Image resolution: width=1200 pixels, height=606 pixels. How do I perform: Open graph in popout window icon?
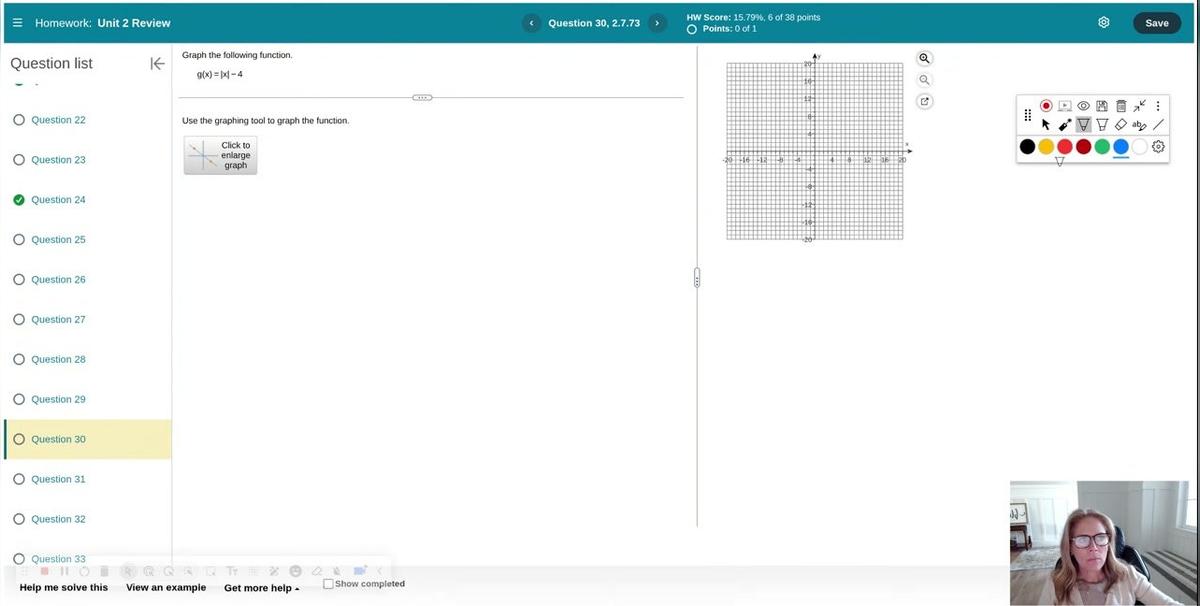pyautogui.click(x=925, y=101)
